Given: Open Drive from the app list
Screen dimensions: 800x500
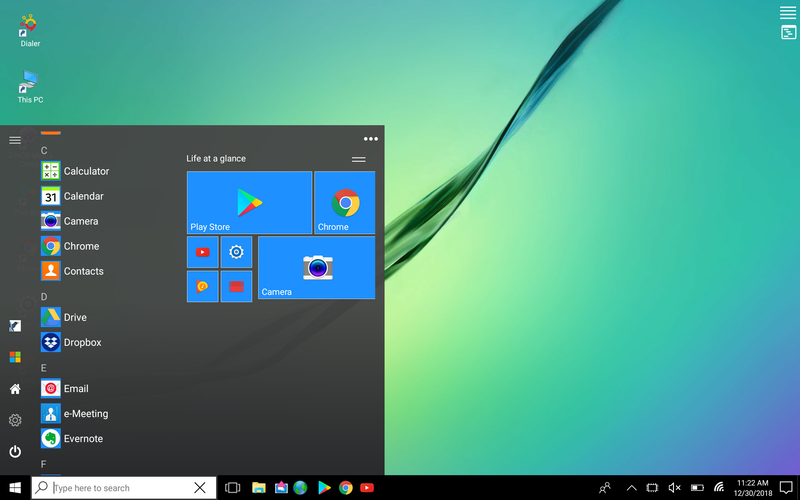Looking at the screenshot, I should pos(64,317).
